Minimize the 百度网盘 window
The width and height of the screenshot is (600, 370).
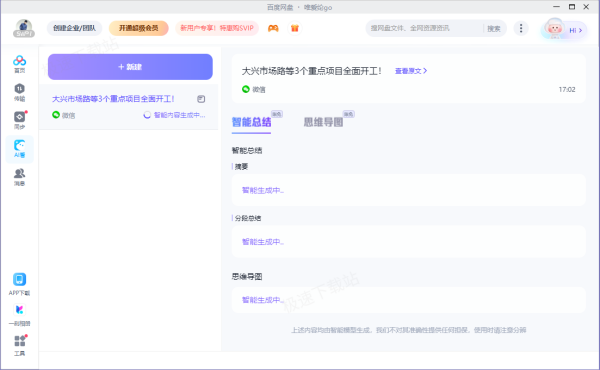[x=556, y=7]
